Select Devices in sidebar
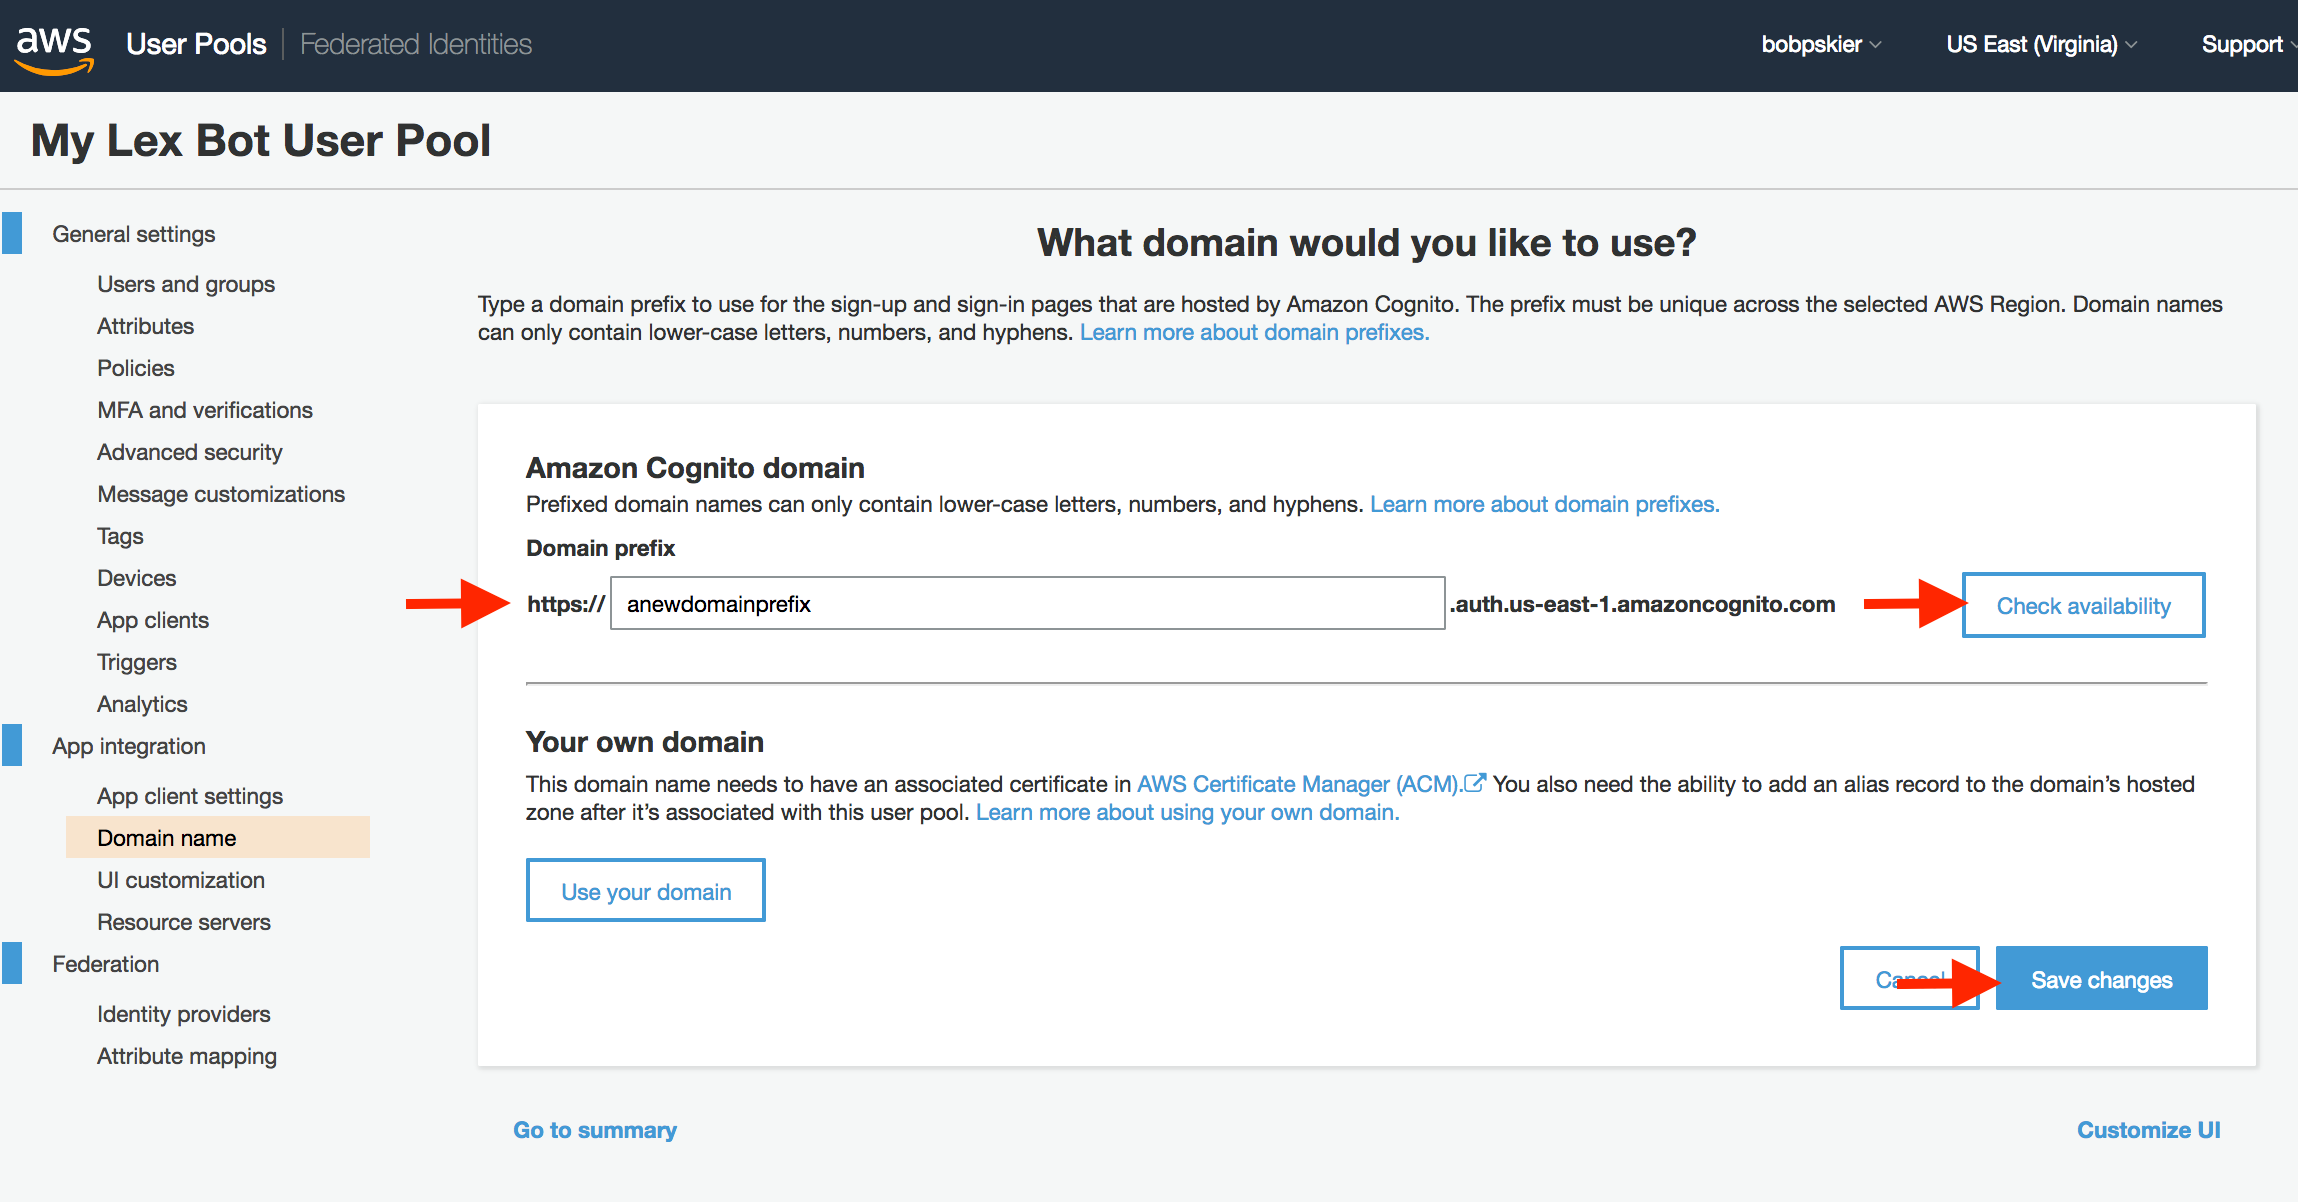 click(x=136, y=578)
